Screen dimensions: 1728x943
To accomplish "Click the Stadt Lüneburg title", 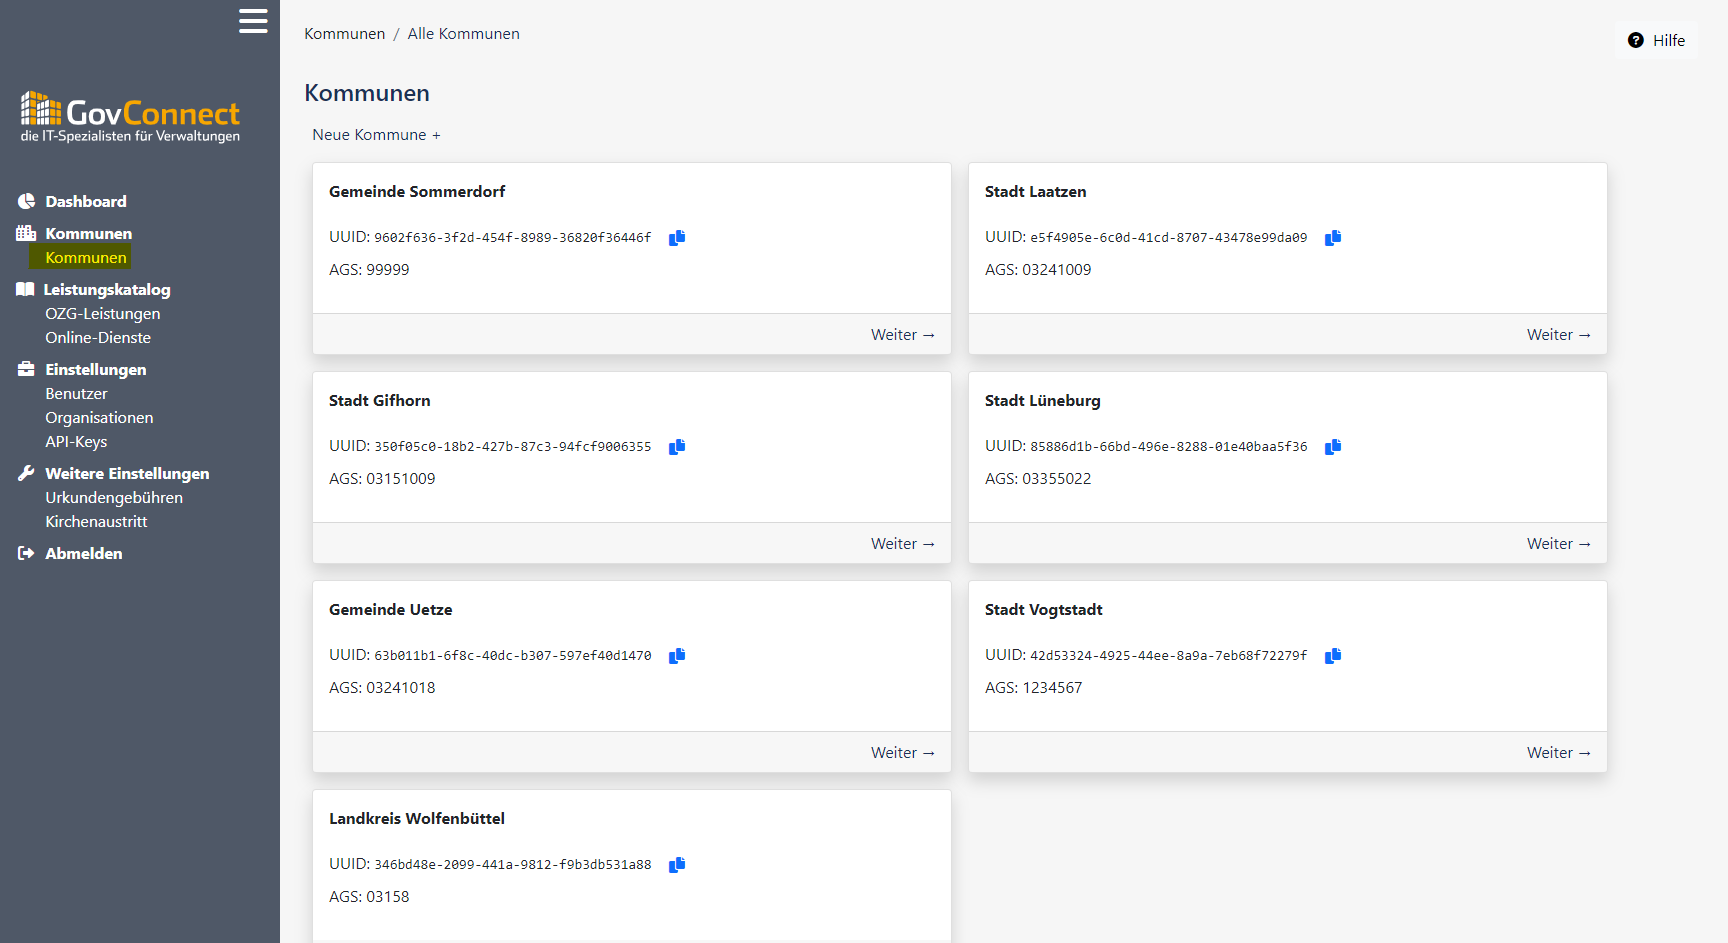I will (x=1042, y=400).
